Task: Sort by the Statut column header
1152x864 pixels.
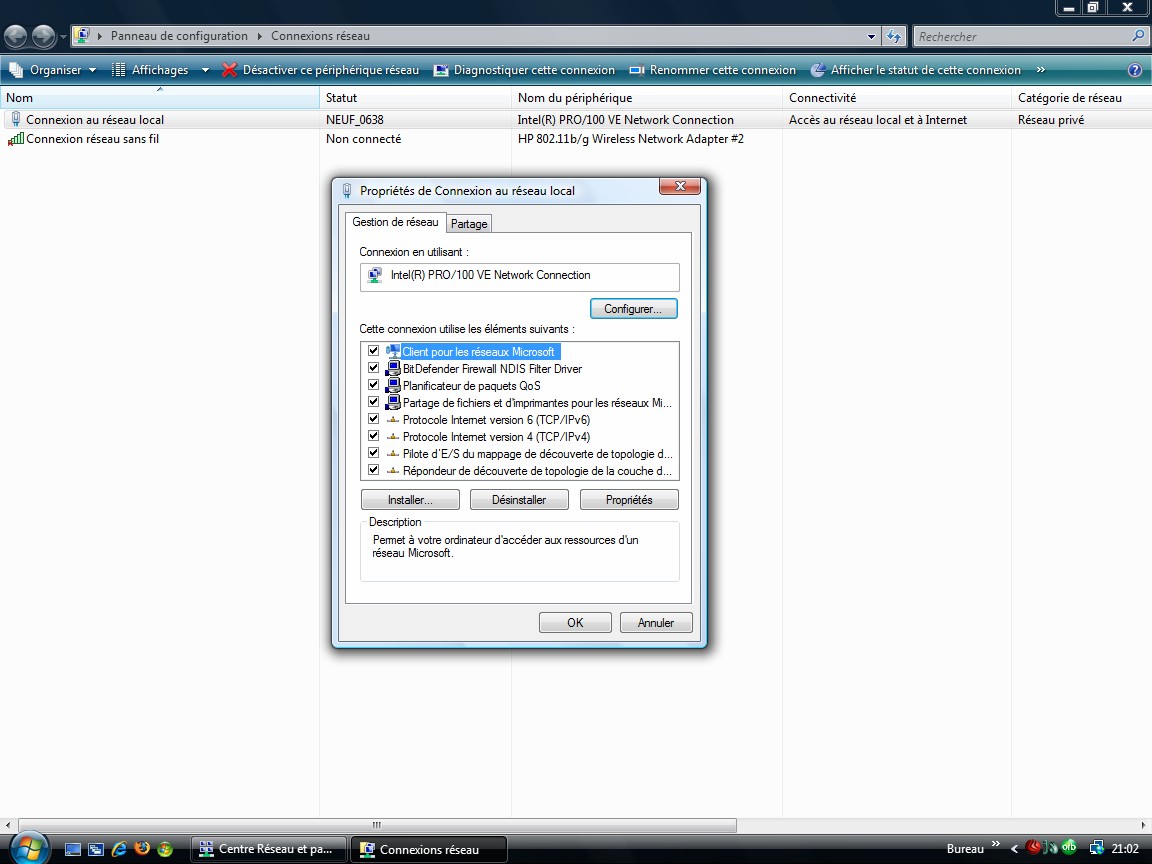Action: point(416,98)
